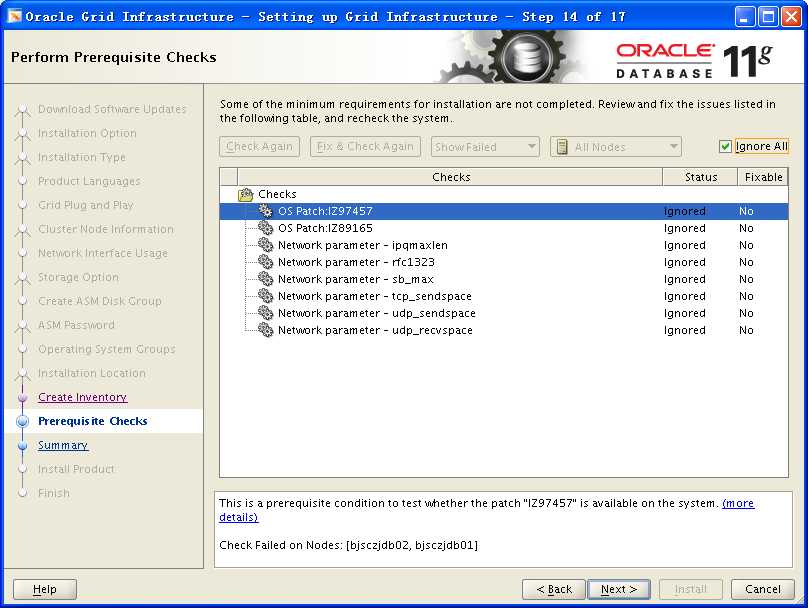Minimize the installer window
This screenshot has width=808, height=608.
(744, 17)
